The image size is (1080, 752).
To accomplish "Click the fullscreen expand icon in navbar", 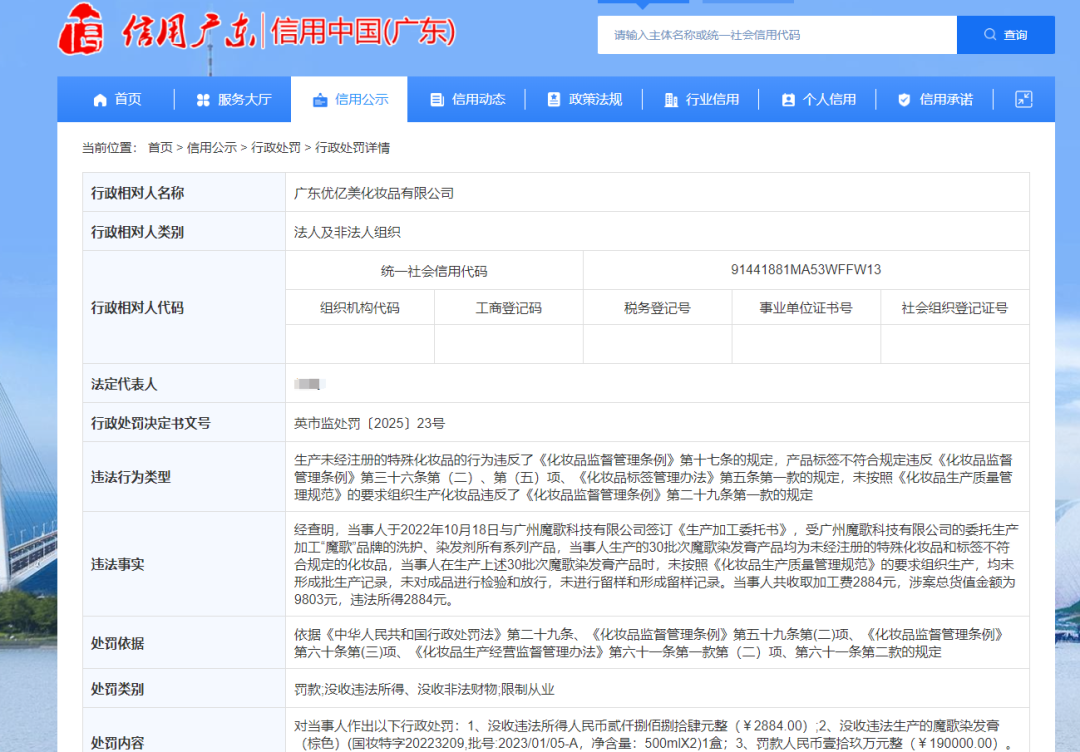I will click(x=1023, y=99).
